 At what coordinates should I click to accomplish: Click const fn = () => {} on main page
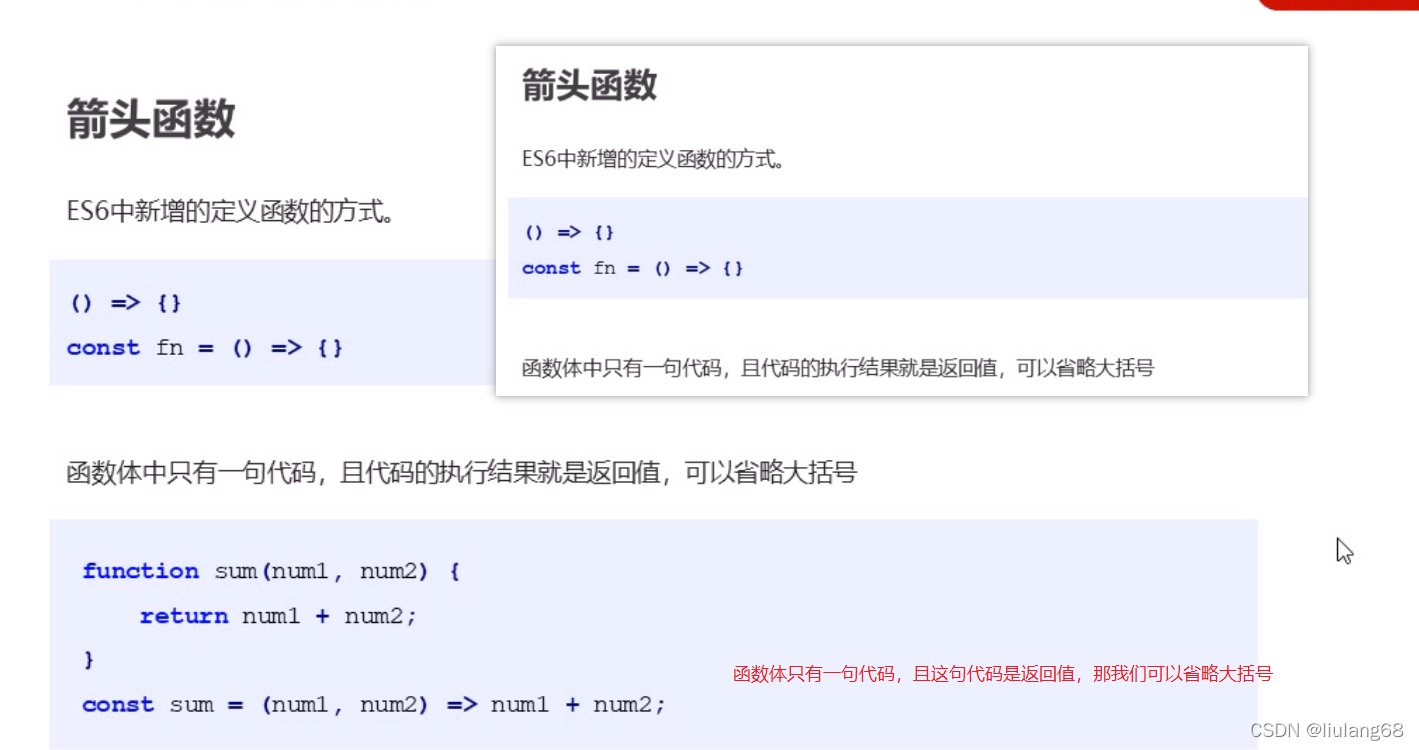point(205,348)
